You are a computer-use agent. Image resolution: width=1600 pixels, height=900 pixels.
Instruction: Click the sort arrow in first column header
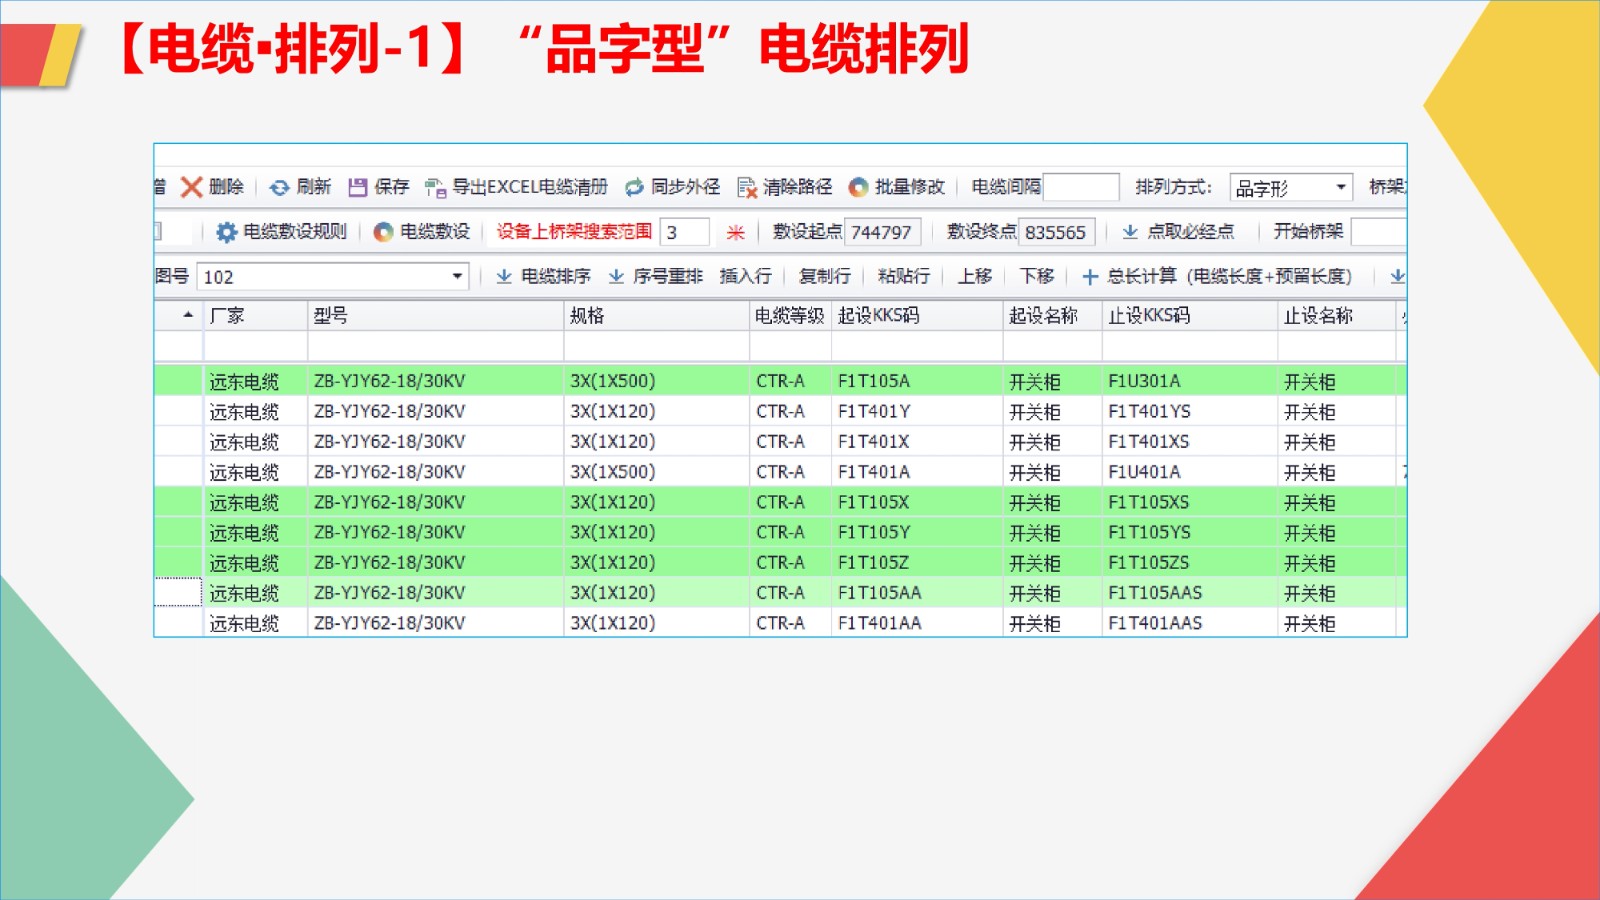tap(188, 316)
